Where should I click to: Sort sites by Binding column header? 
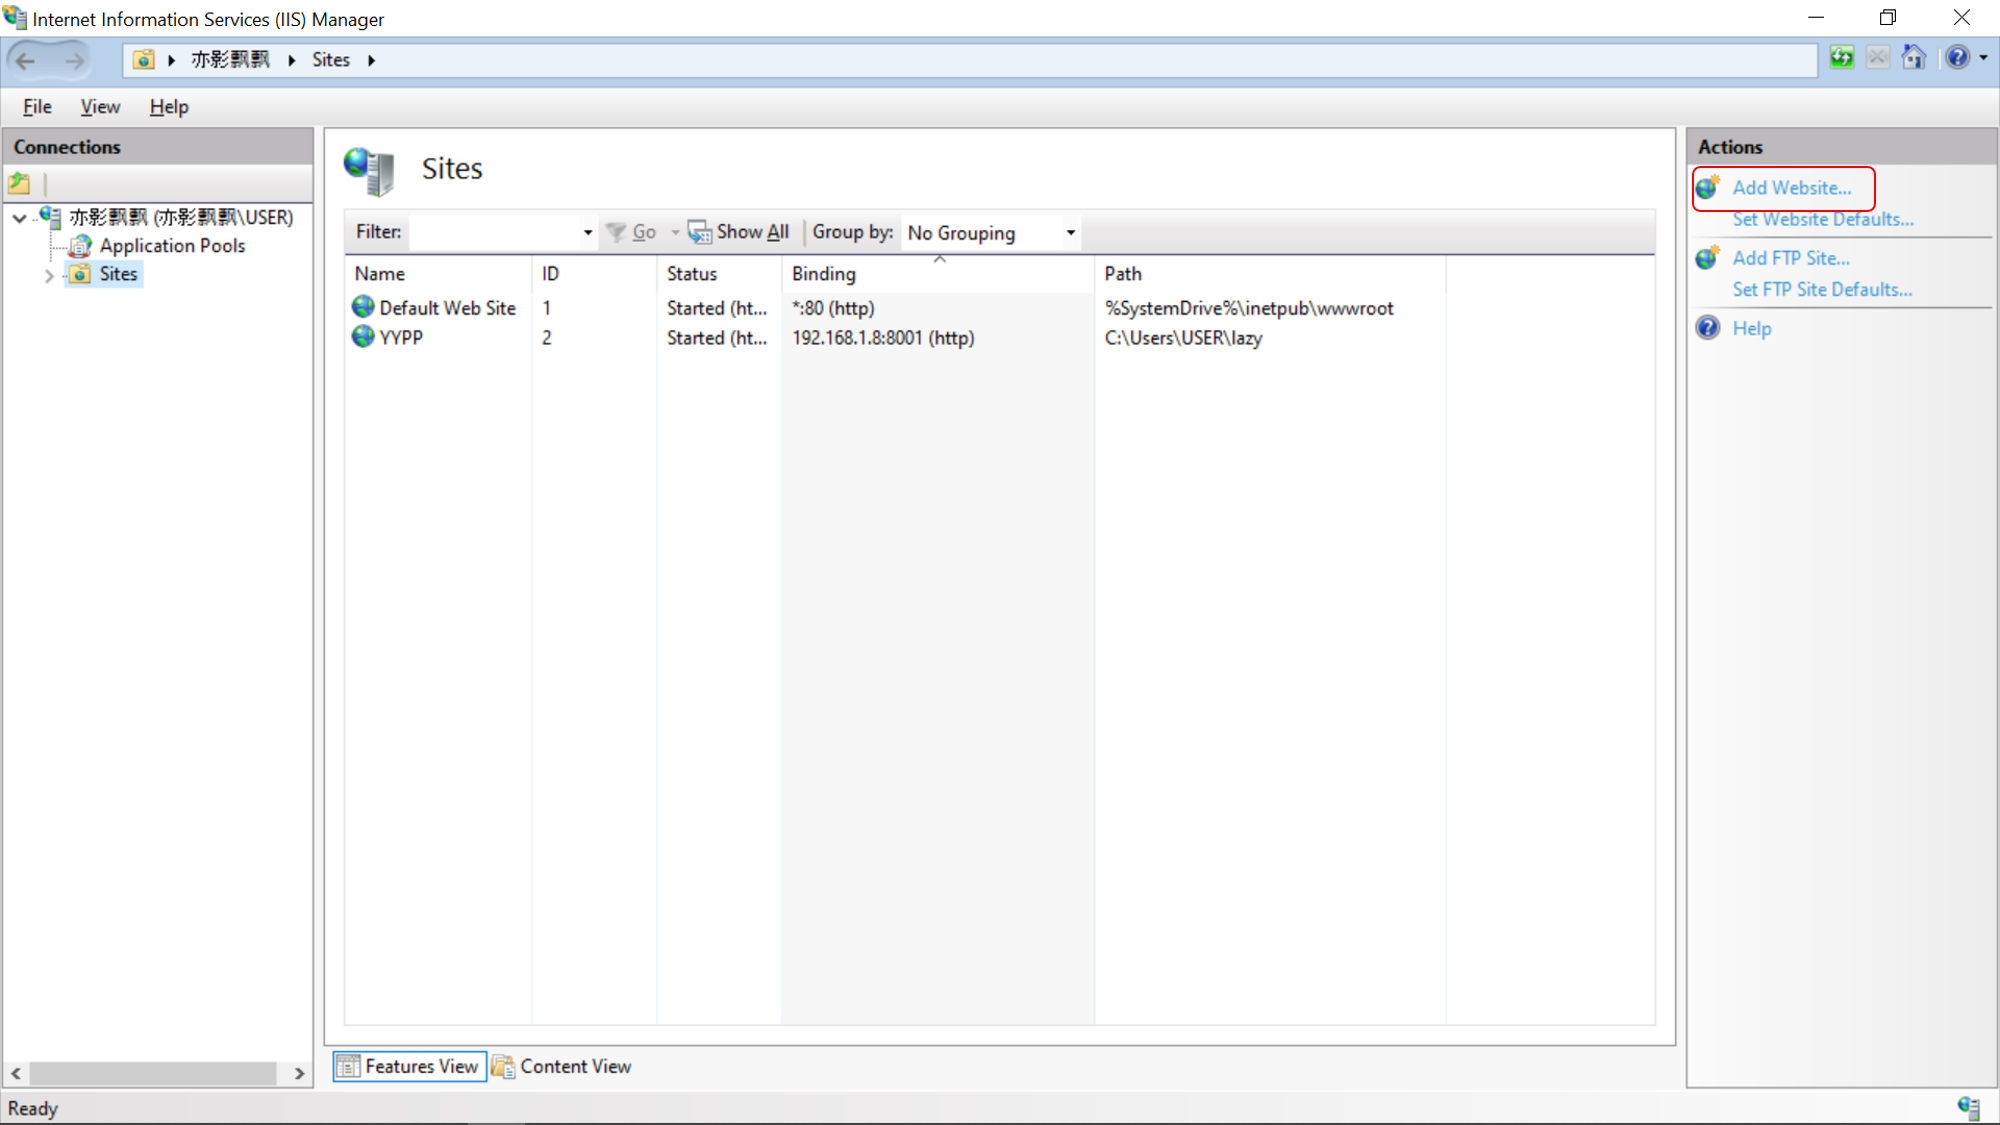tap(823, 274)
